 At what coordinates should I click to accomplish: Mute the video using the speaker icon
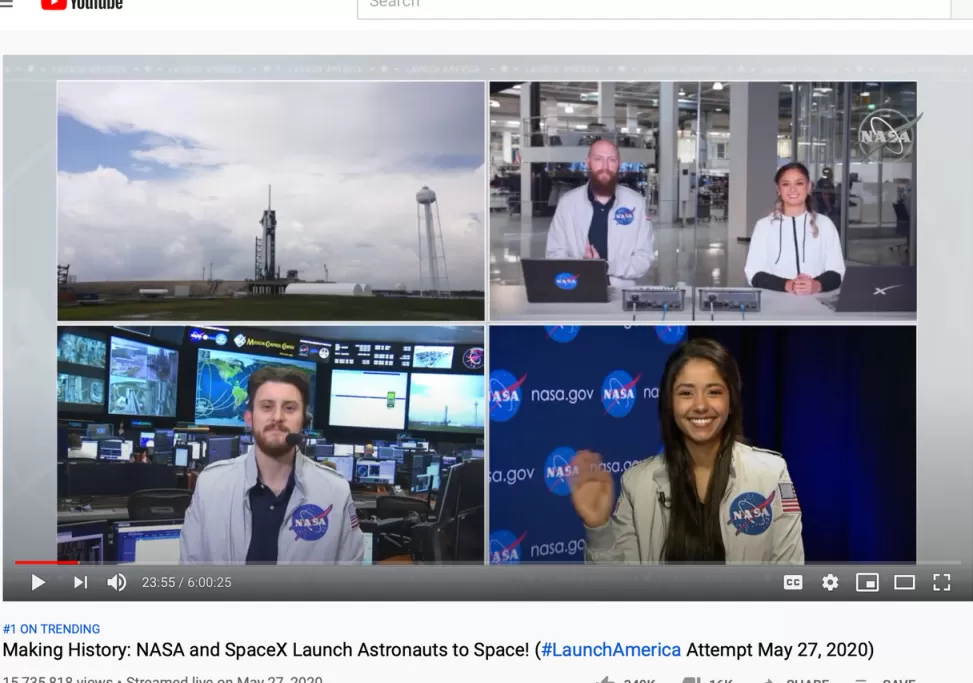[117, 583]
